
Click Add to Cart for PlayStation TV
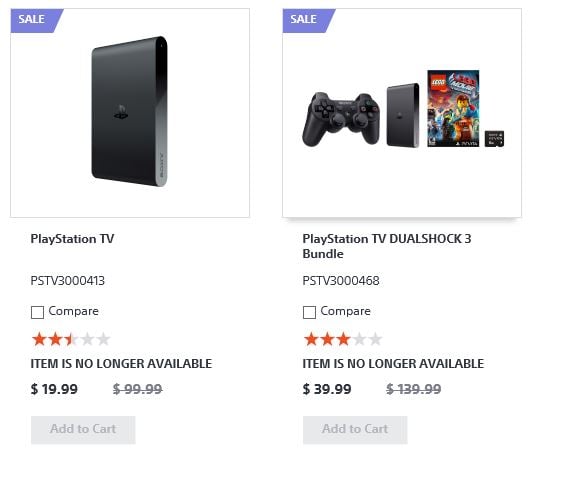(83, 429)
